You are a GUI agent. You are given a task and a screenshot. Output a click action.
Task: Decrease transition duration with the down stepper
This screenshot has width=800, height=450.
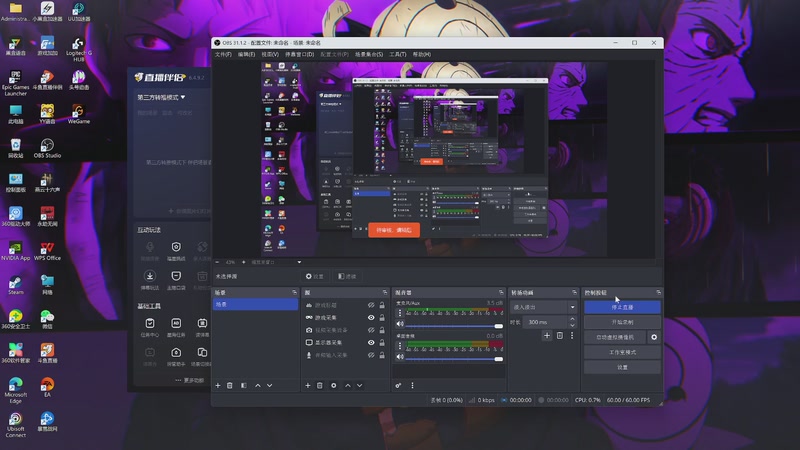tap(572, 325)
